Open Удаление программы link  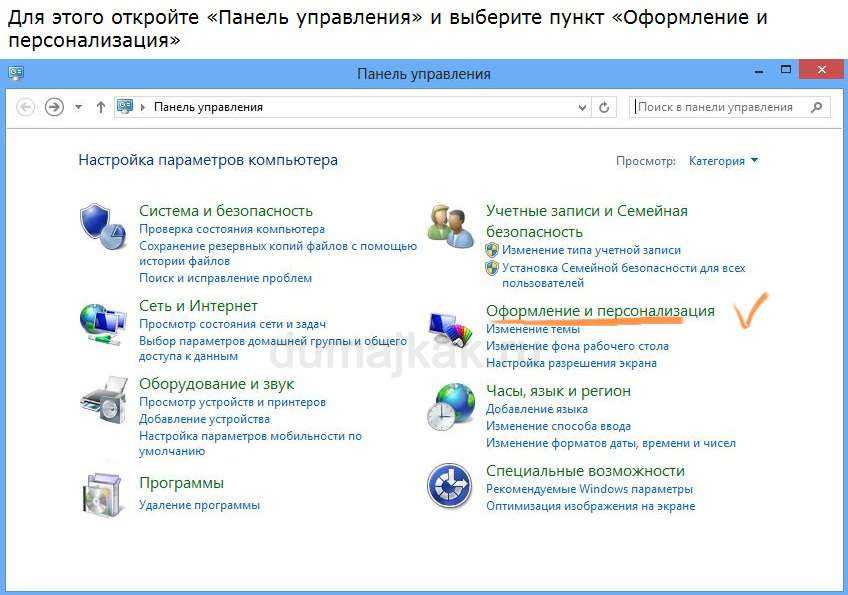tap(199, 505)
